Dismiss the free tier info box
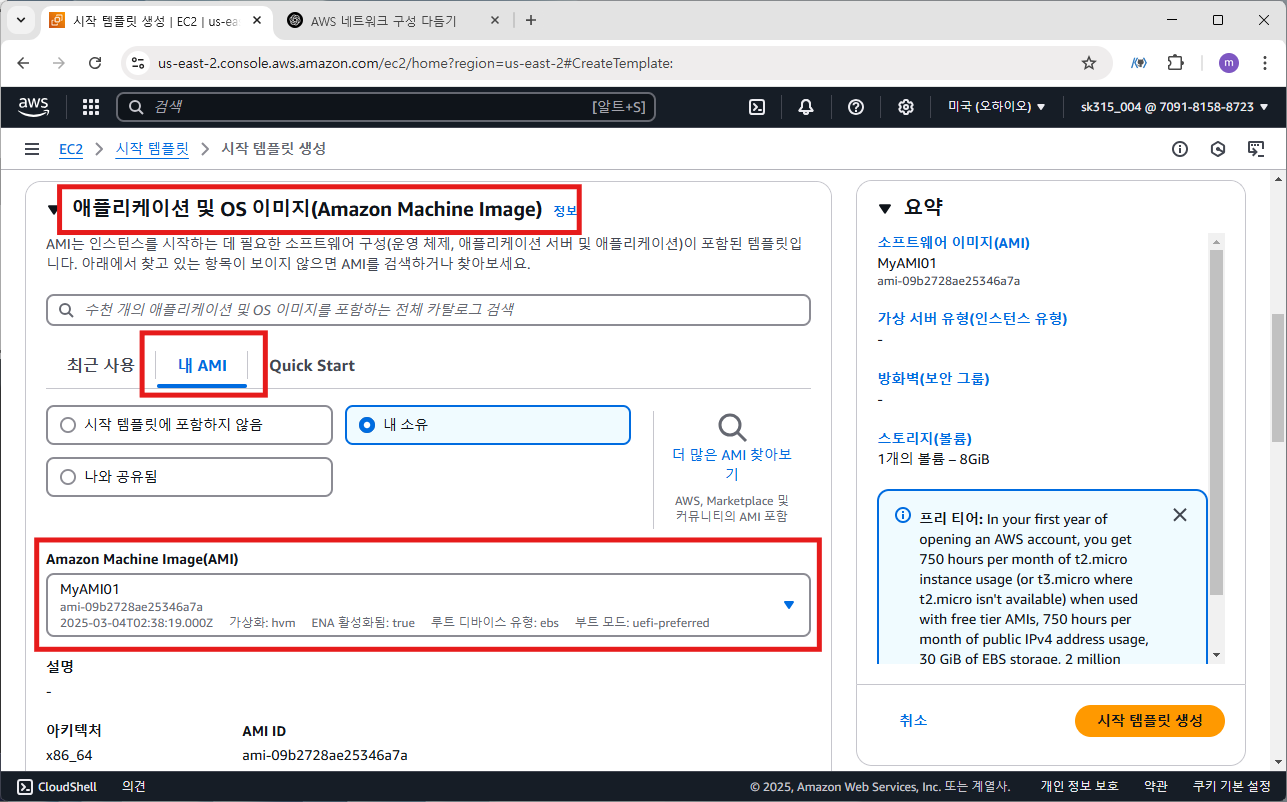Screen dimensions: 1287x802 click(x=1180, y=515)
